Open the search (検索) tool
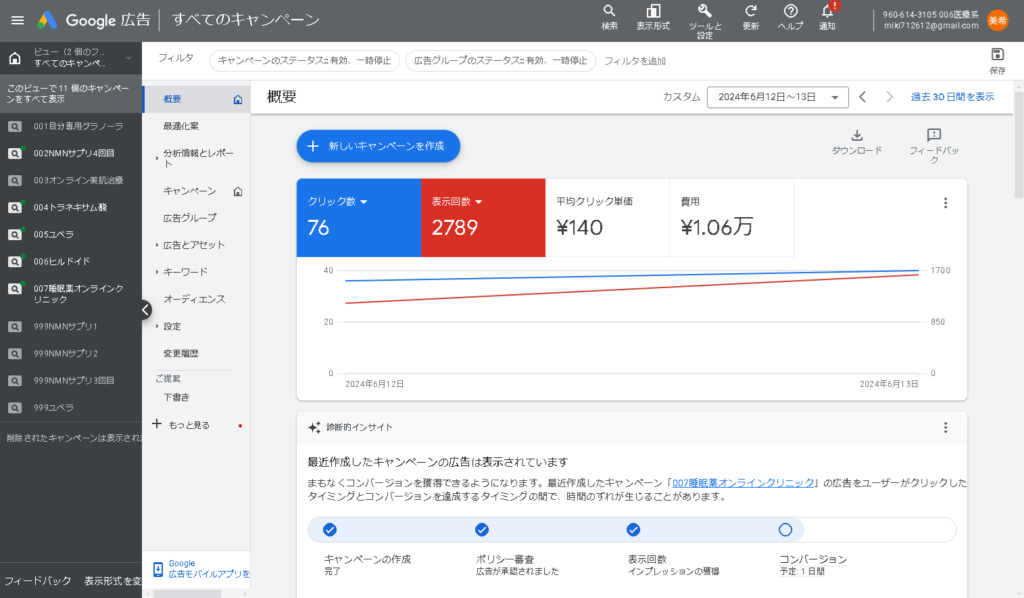The image size is (1024, 598). [x=609, y=18]
